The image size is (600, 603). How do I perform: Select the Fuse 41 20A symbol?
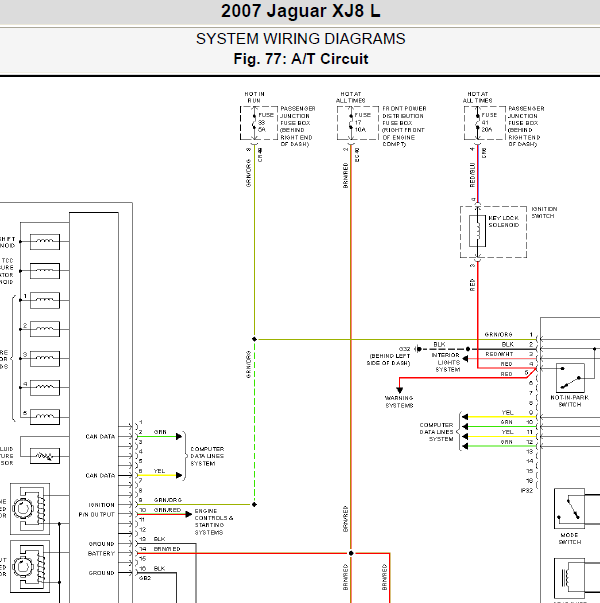coord(478,123)
